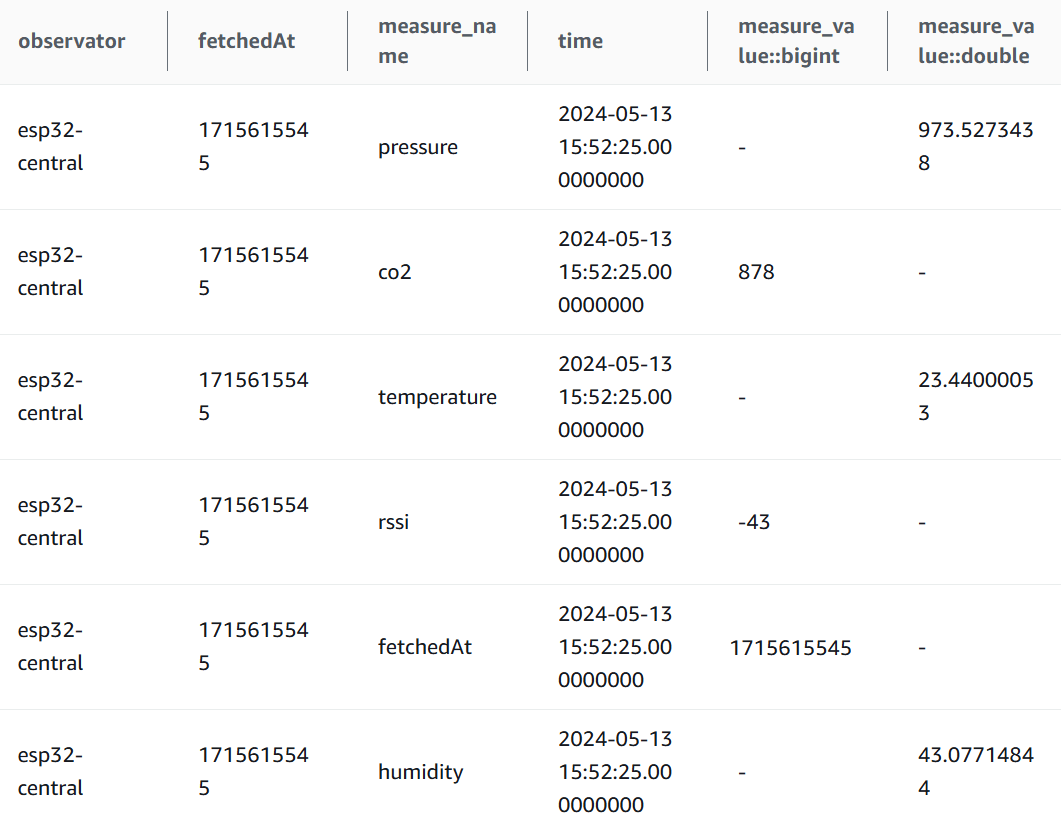
Task: Click the -43 rssi value
Action: tap(754, 522)
